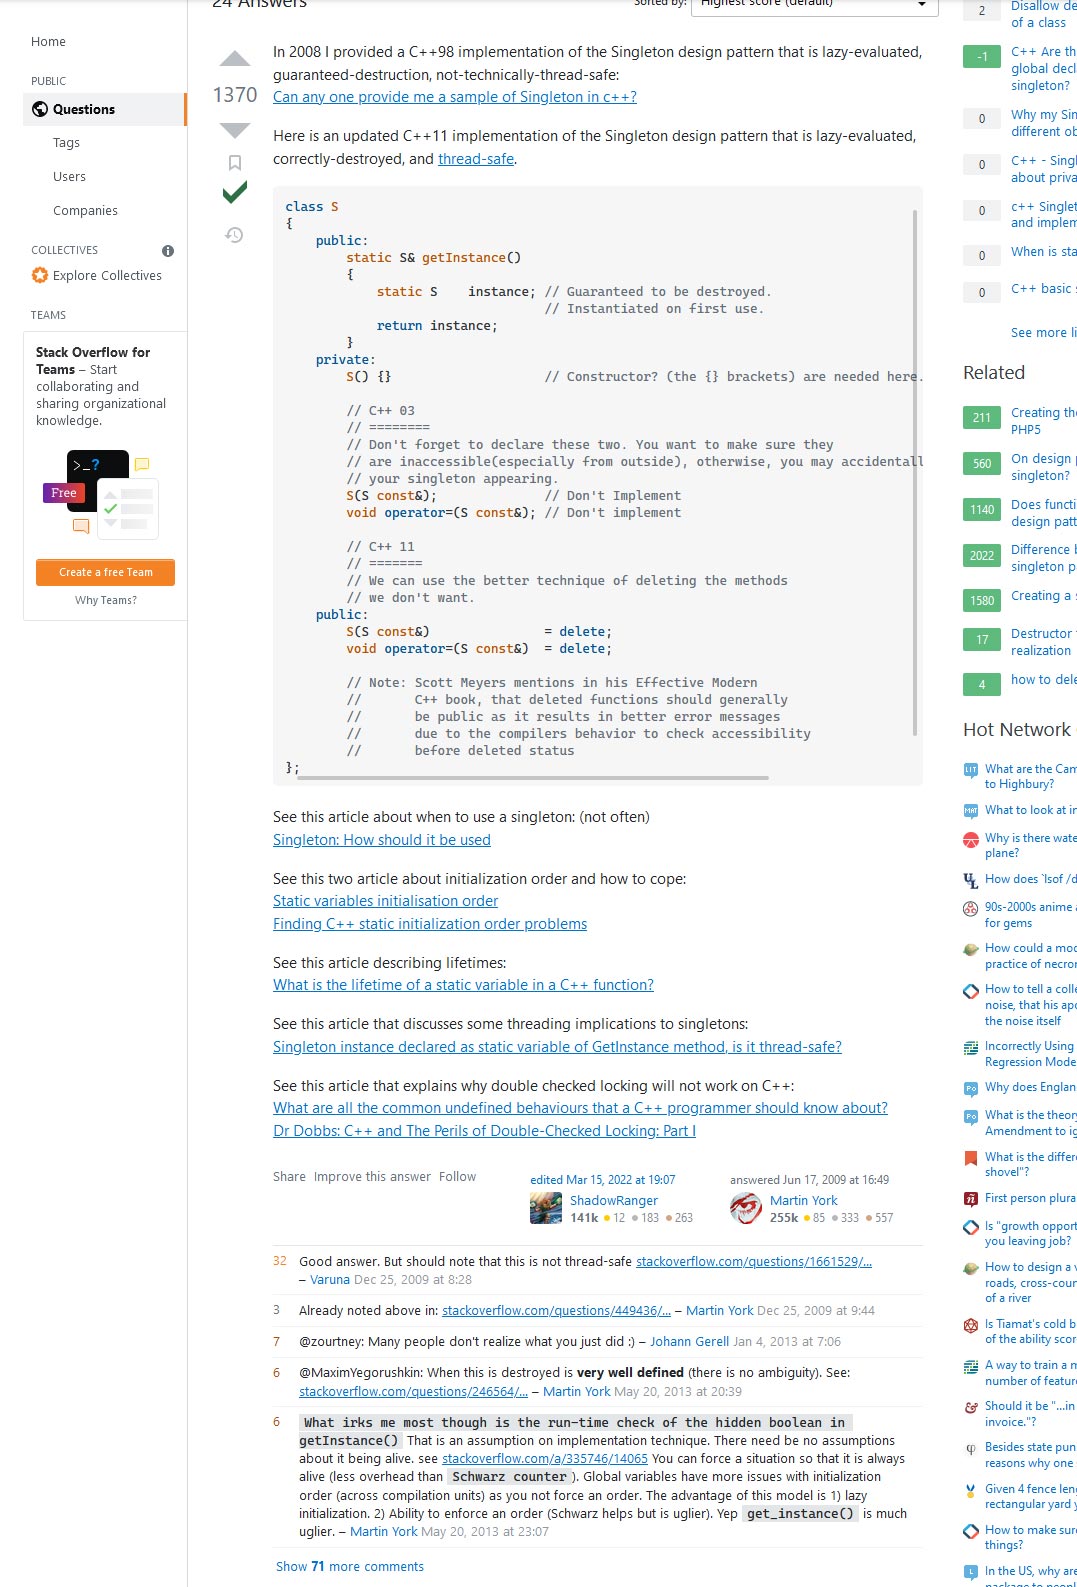Open 'Can any one provide me a sample' link
Screen dimensions: 1077x1587
point(455,97)
